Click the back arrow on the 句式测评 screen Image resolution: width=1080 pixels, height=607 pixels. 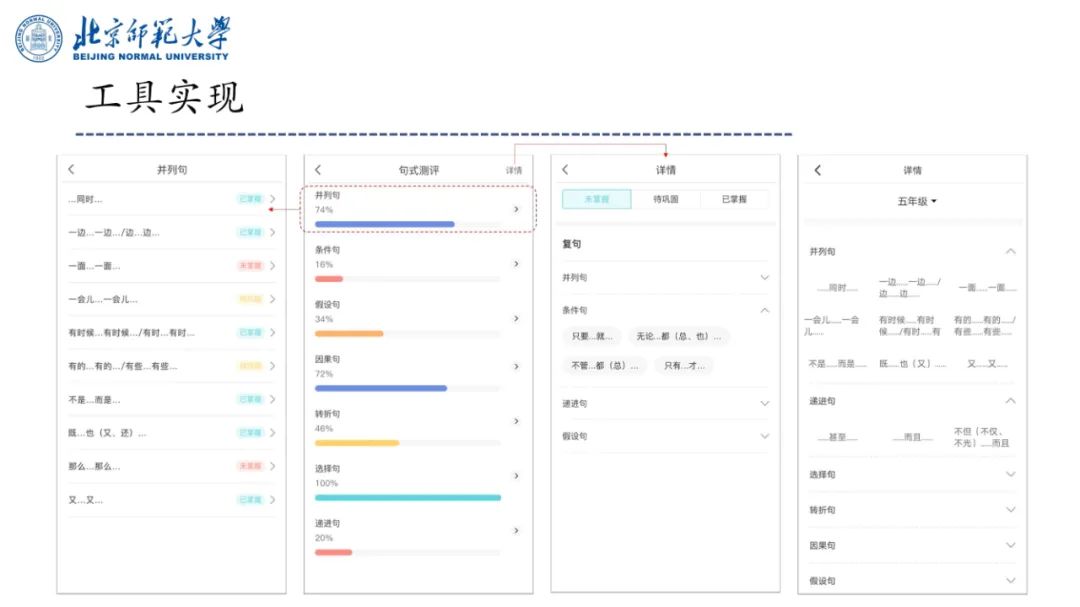[316, 169]
